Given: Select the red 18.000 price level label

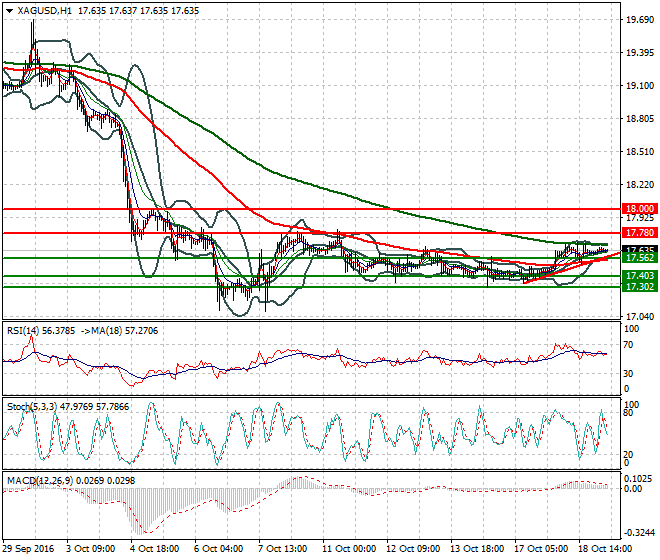Looking at the screenshot, I should (x=640, y=209).
